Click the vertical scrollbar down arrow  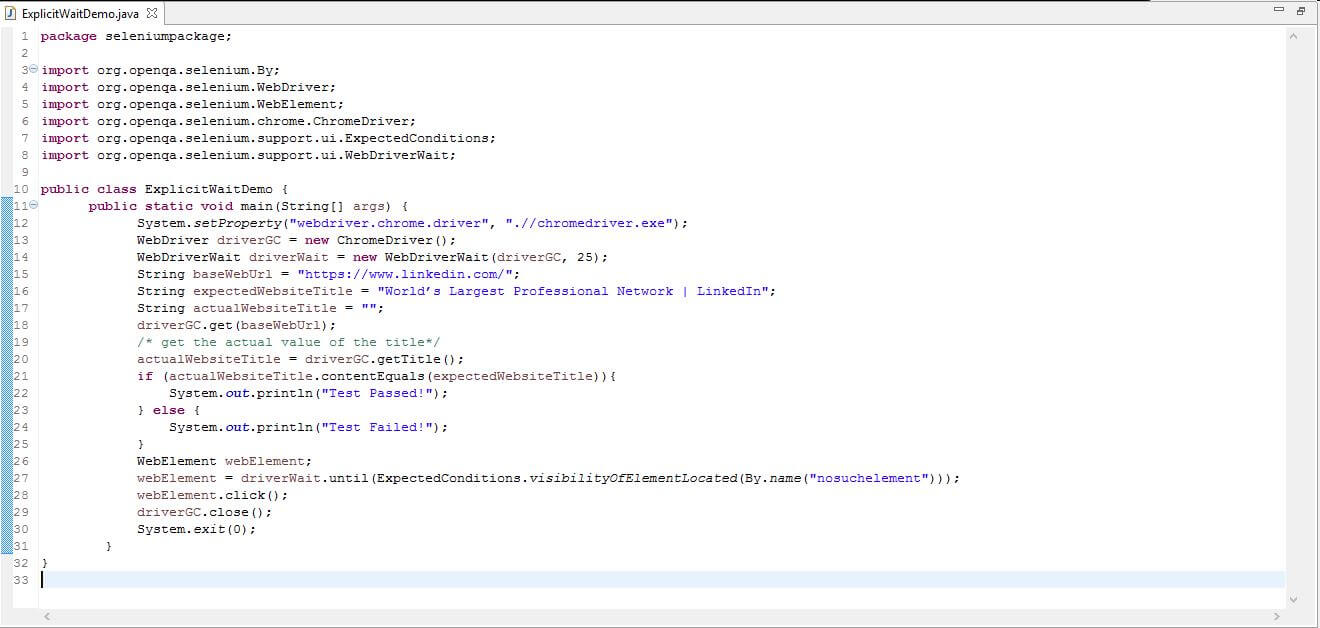click(1293, 599)
